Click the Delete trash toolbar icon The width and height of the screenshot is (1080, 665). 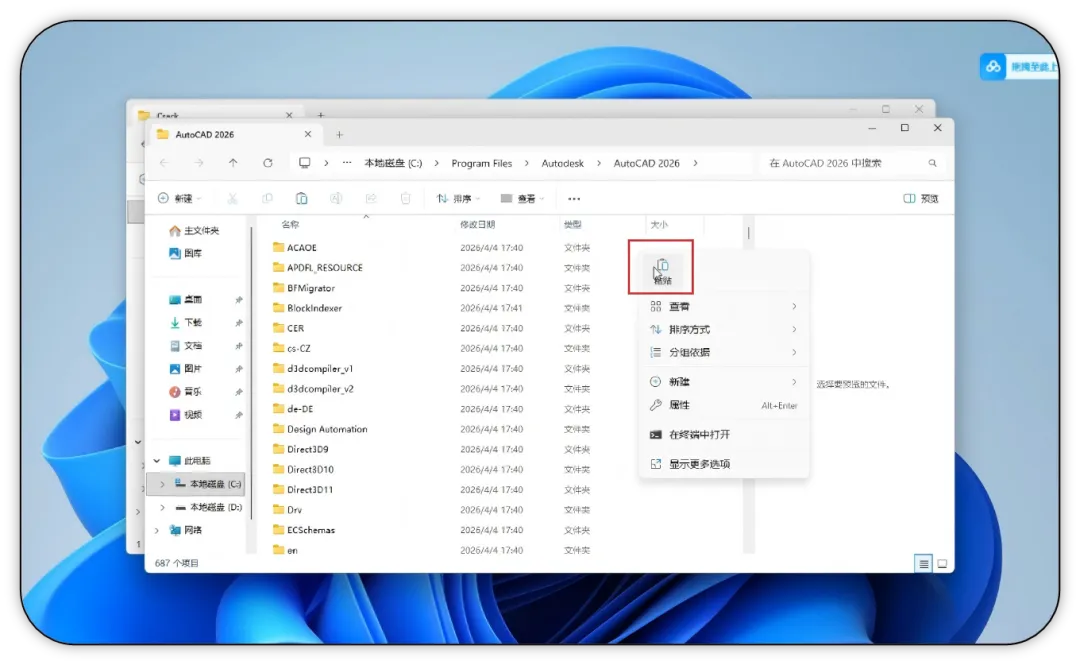coord(406,198)
